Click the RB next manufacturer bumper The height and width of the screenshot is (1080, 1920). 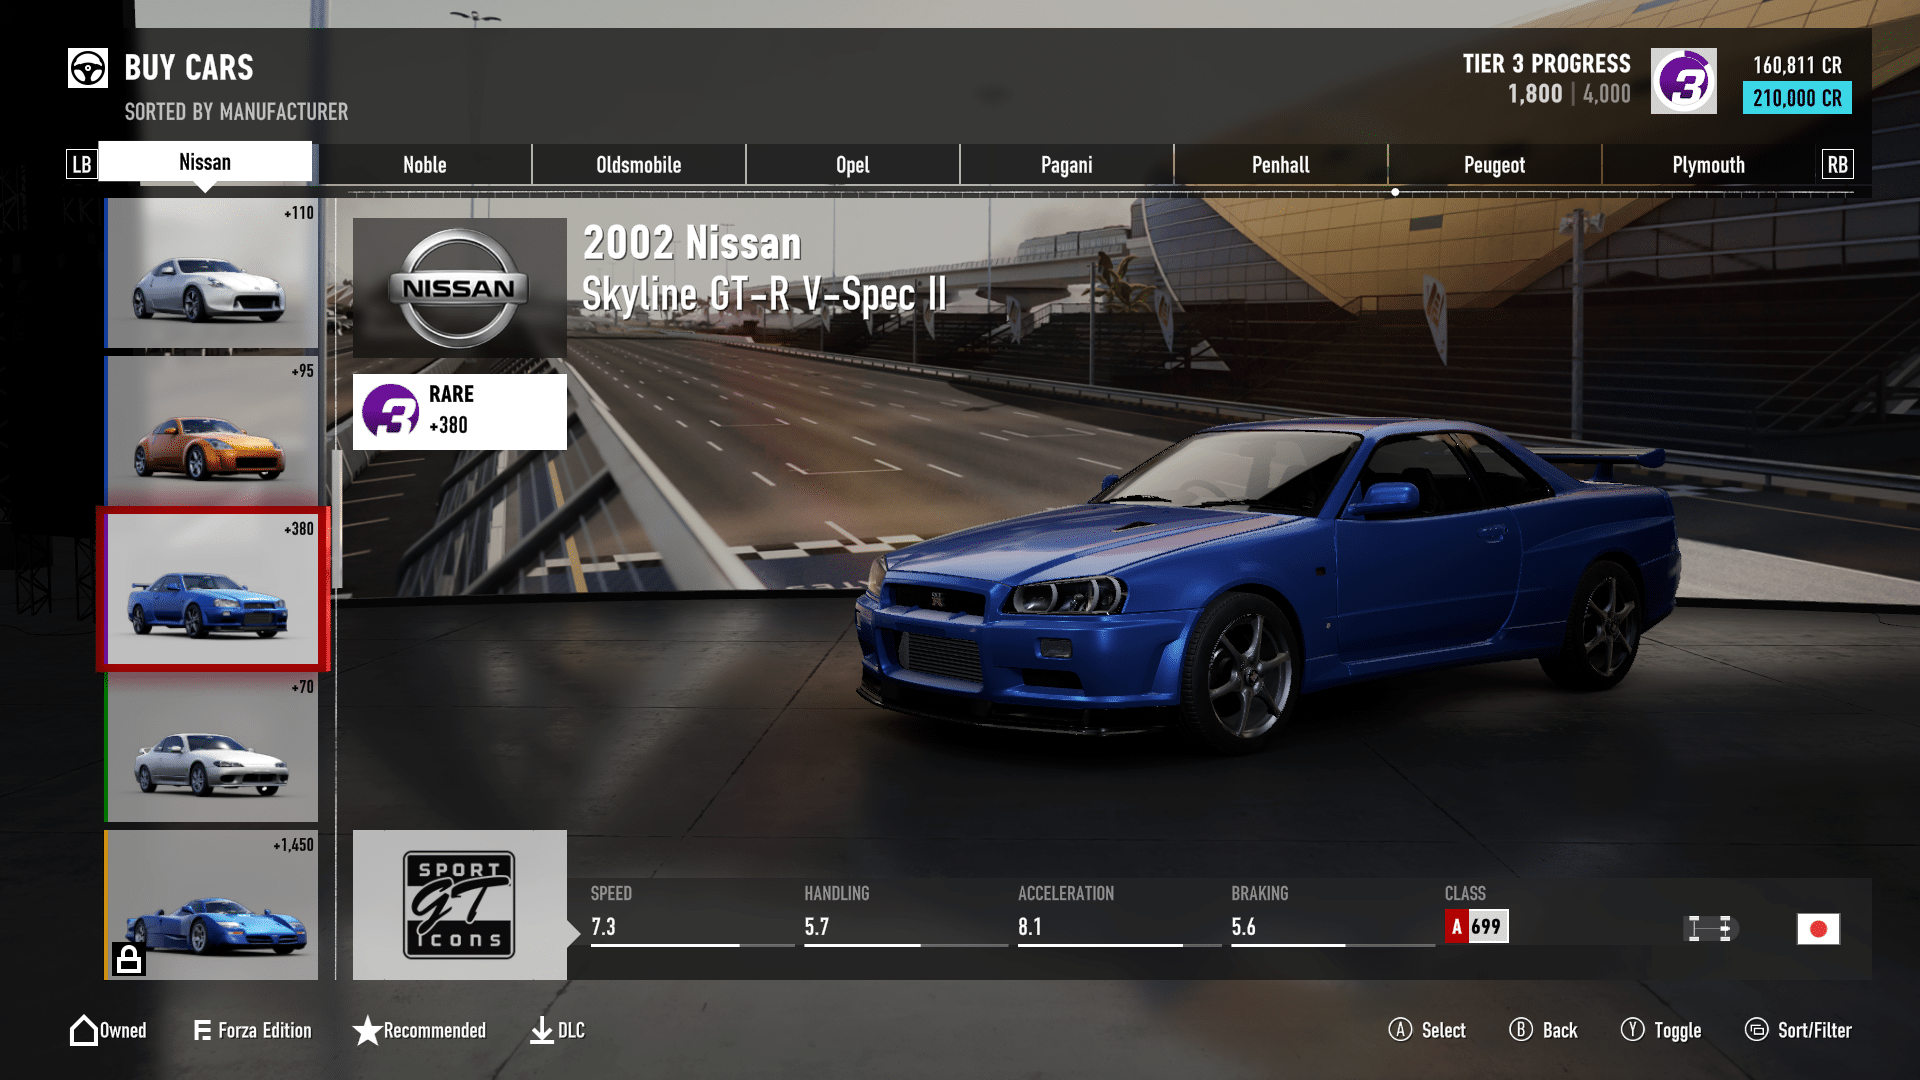point(1837,164)
